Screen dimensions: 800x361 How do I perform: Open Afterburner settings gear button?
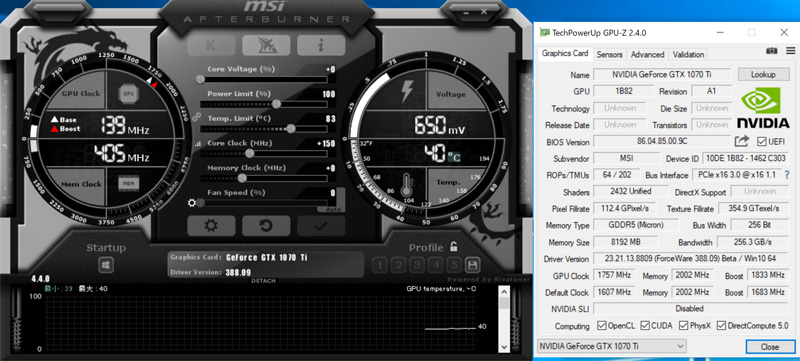click(x=211, y=225)
